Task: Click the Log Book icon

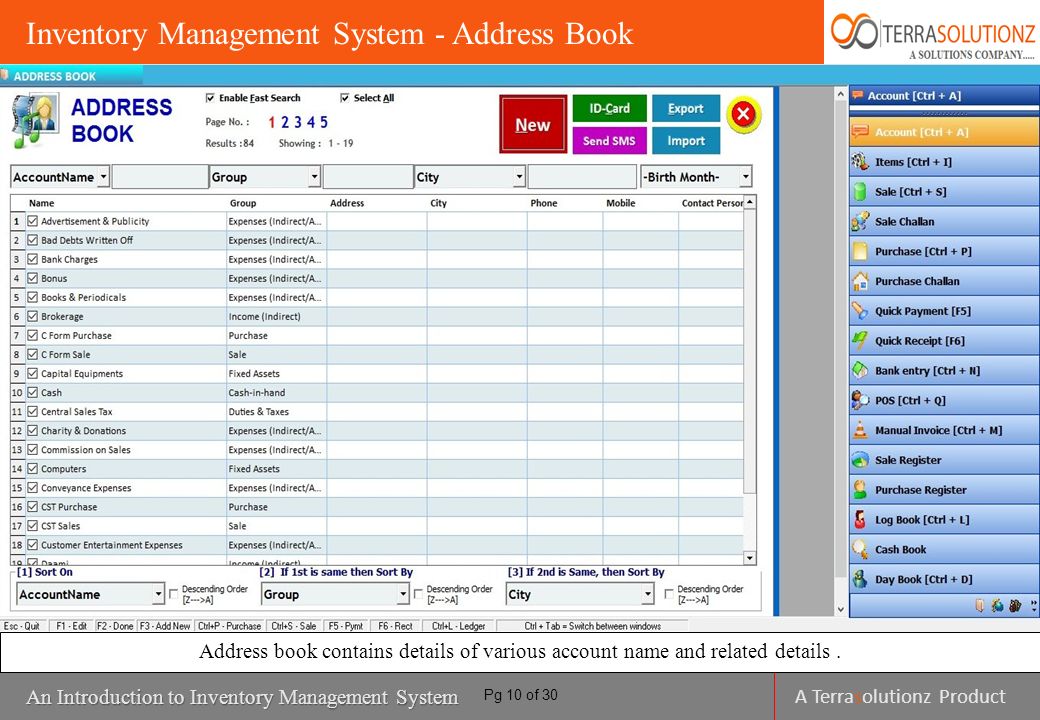Action: [860, 520]
